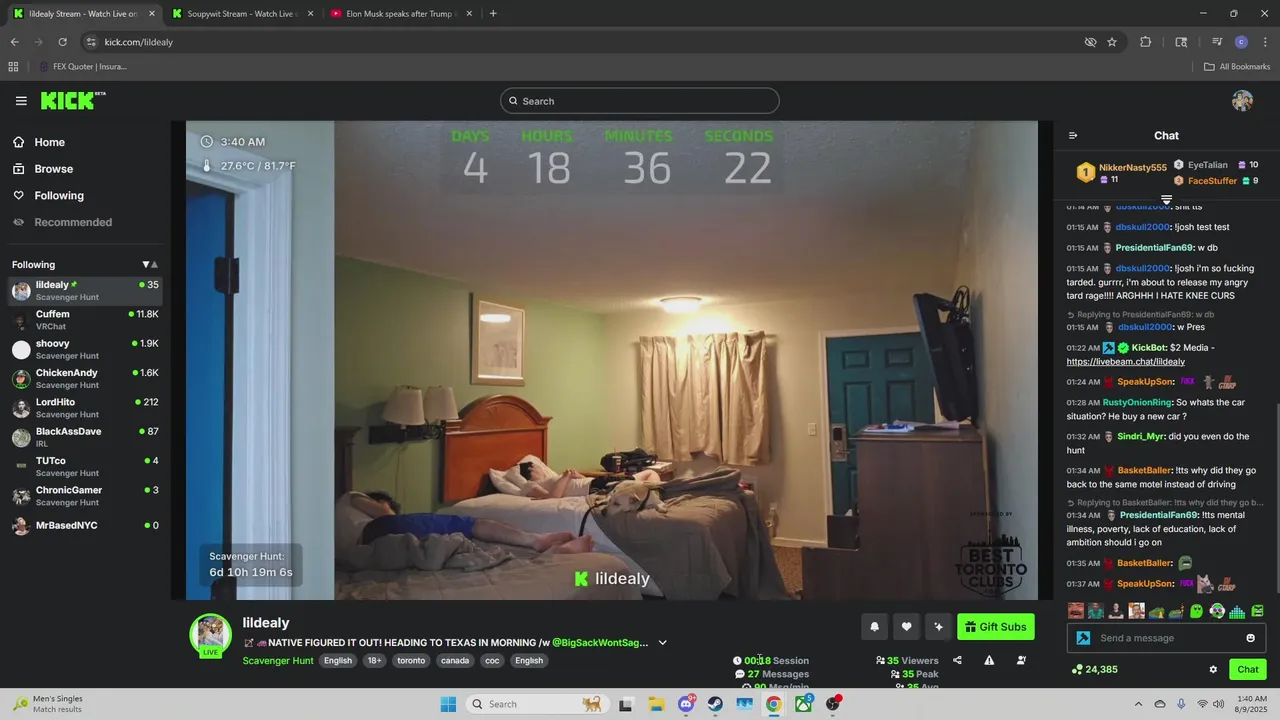This screenshot has height=720, width=1280.
Task: Open Chrome tab search media control
Action: (1217, 42)
